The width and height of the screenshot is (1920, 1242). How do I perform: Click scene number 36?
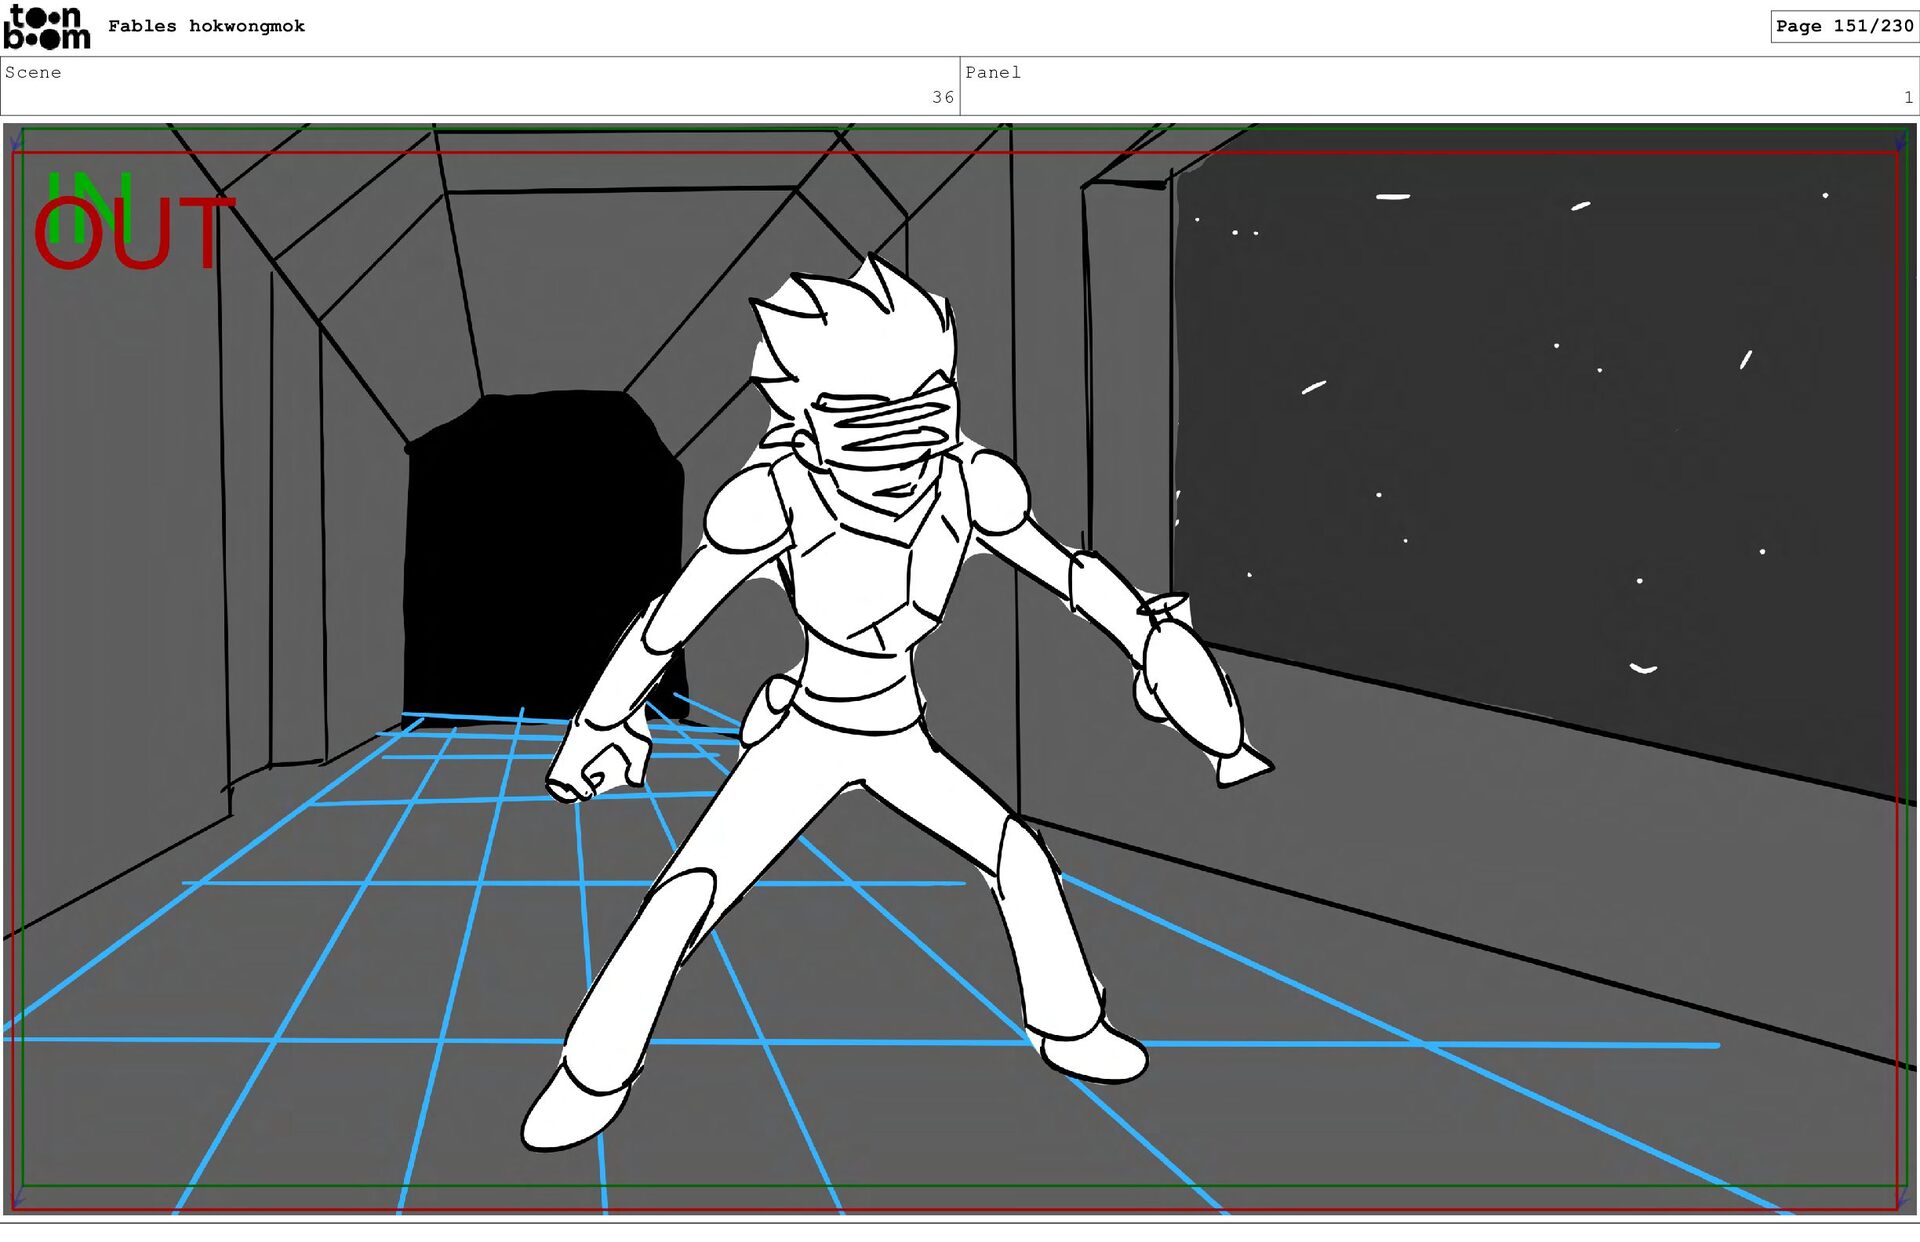point(942,97)
